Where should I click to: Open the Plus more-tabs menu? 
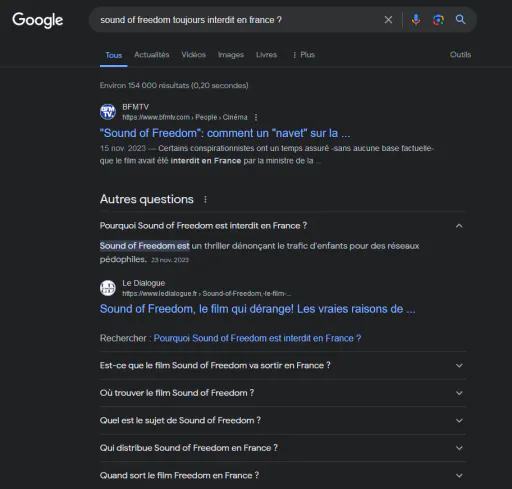pos(304,55)
